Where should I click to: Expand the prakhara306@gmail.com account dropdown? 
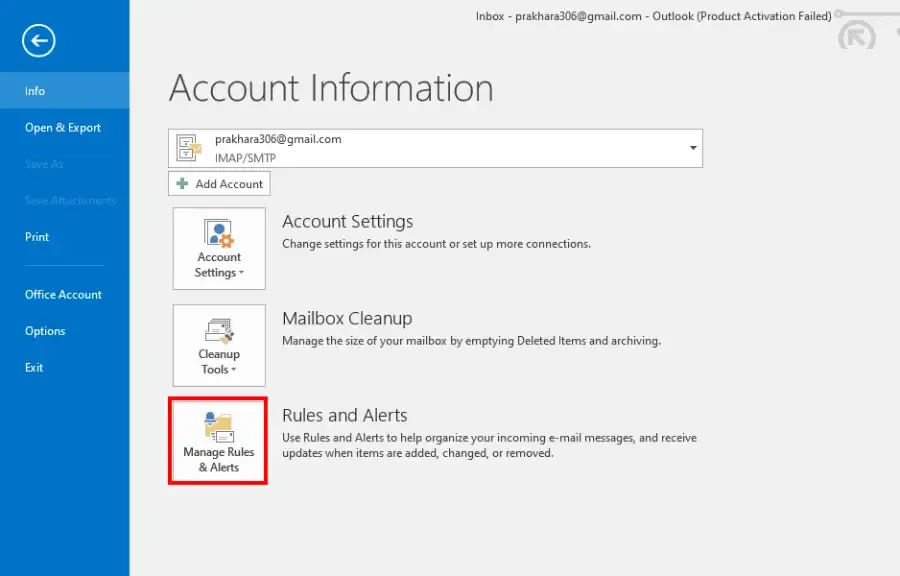point(693,148)
